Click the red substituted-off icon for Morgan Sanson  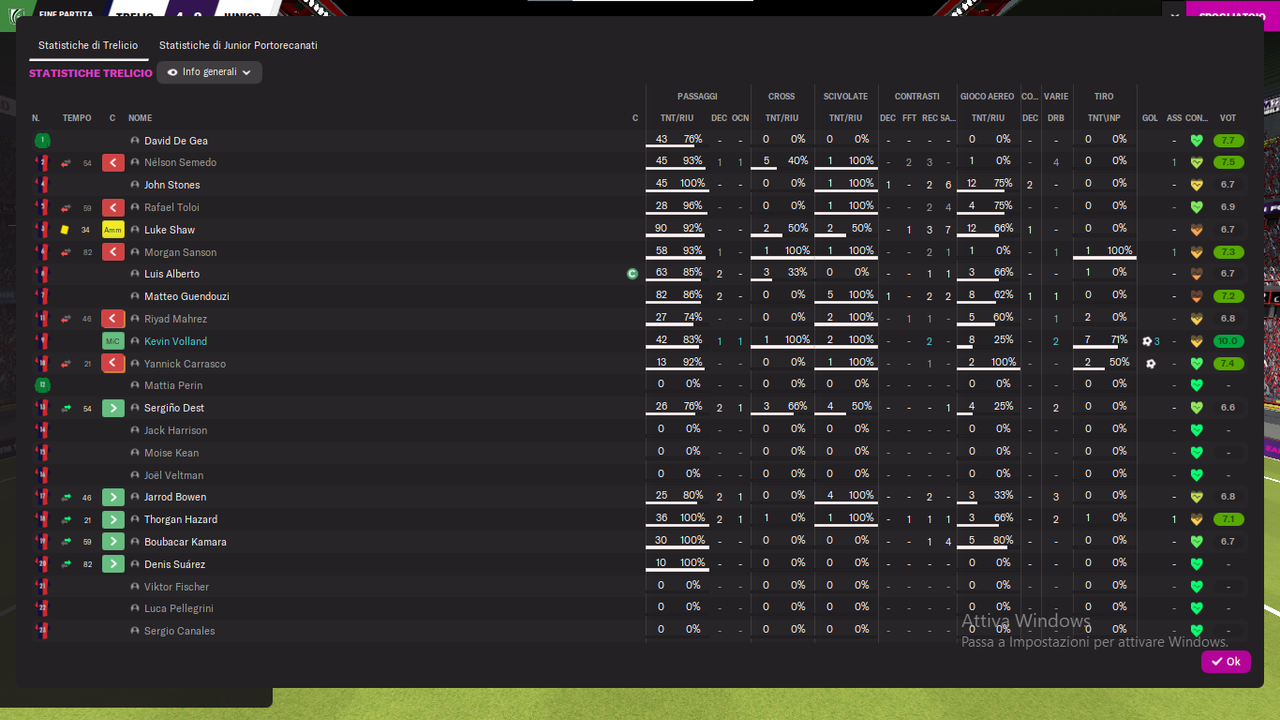(113, 252)
